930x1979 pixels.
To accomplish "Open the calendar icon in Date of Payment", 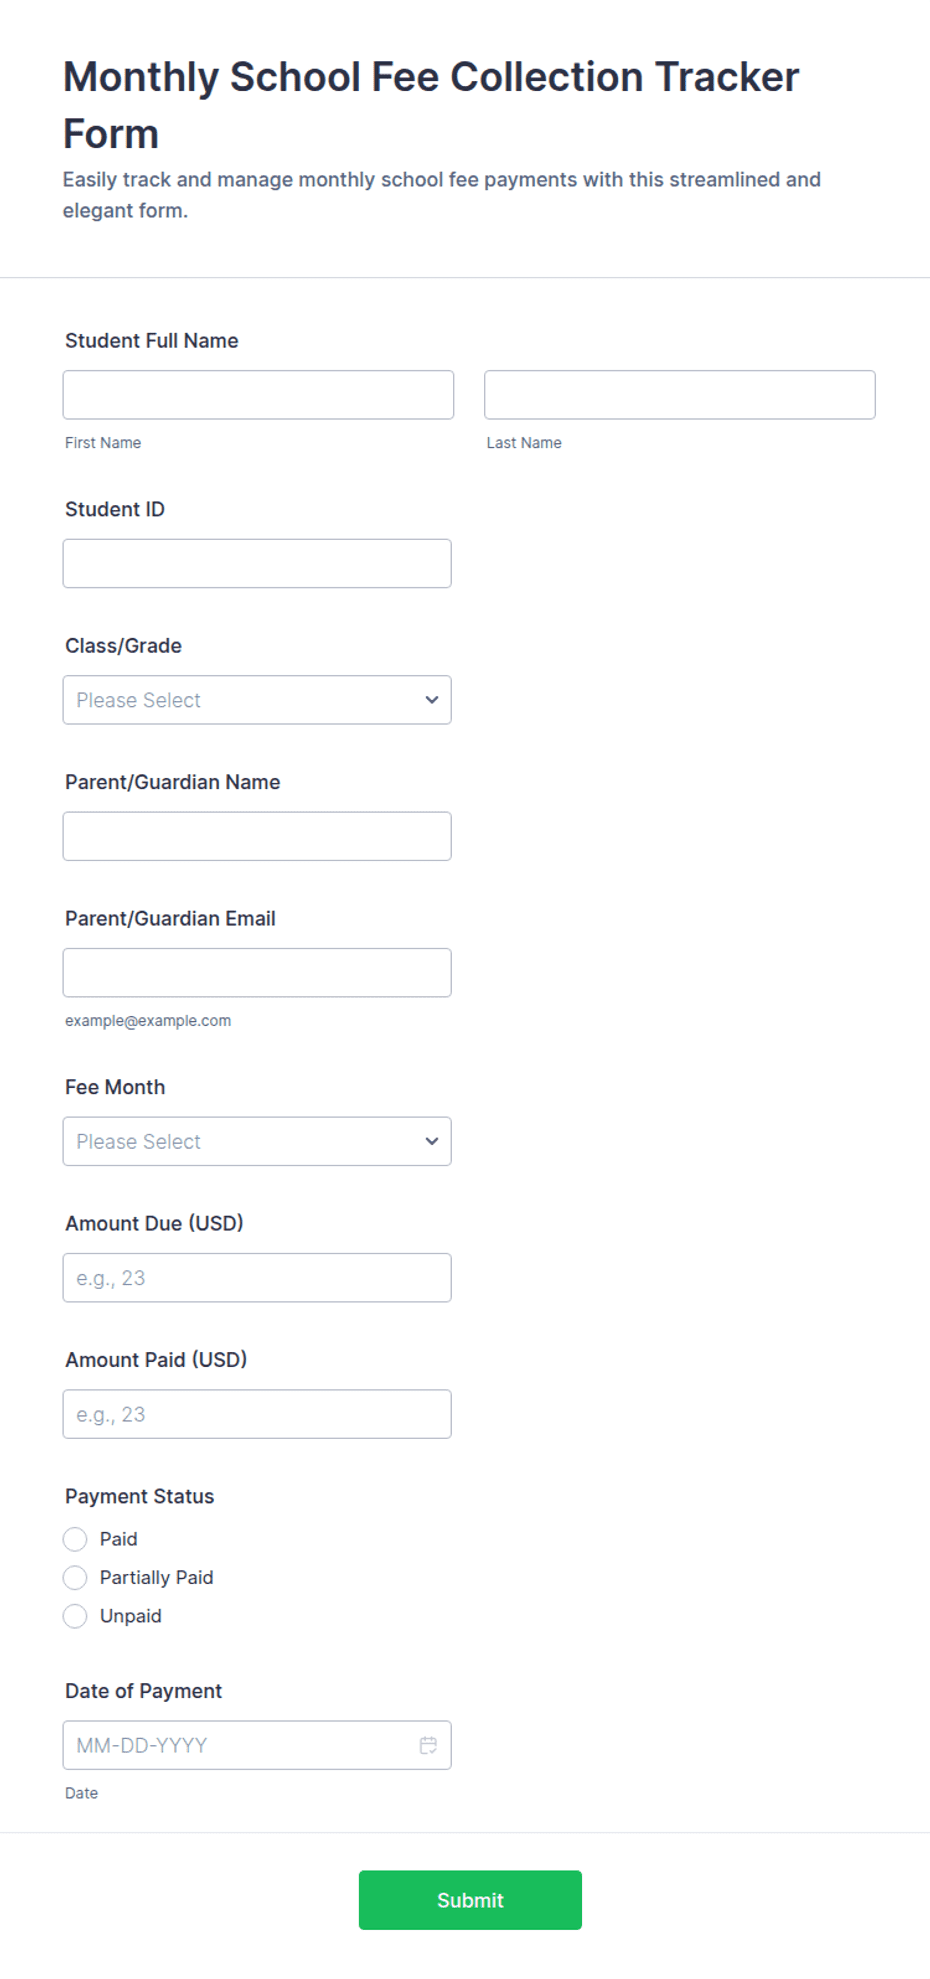I will [428, 1745].
